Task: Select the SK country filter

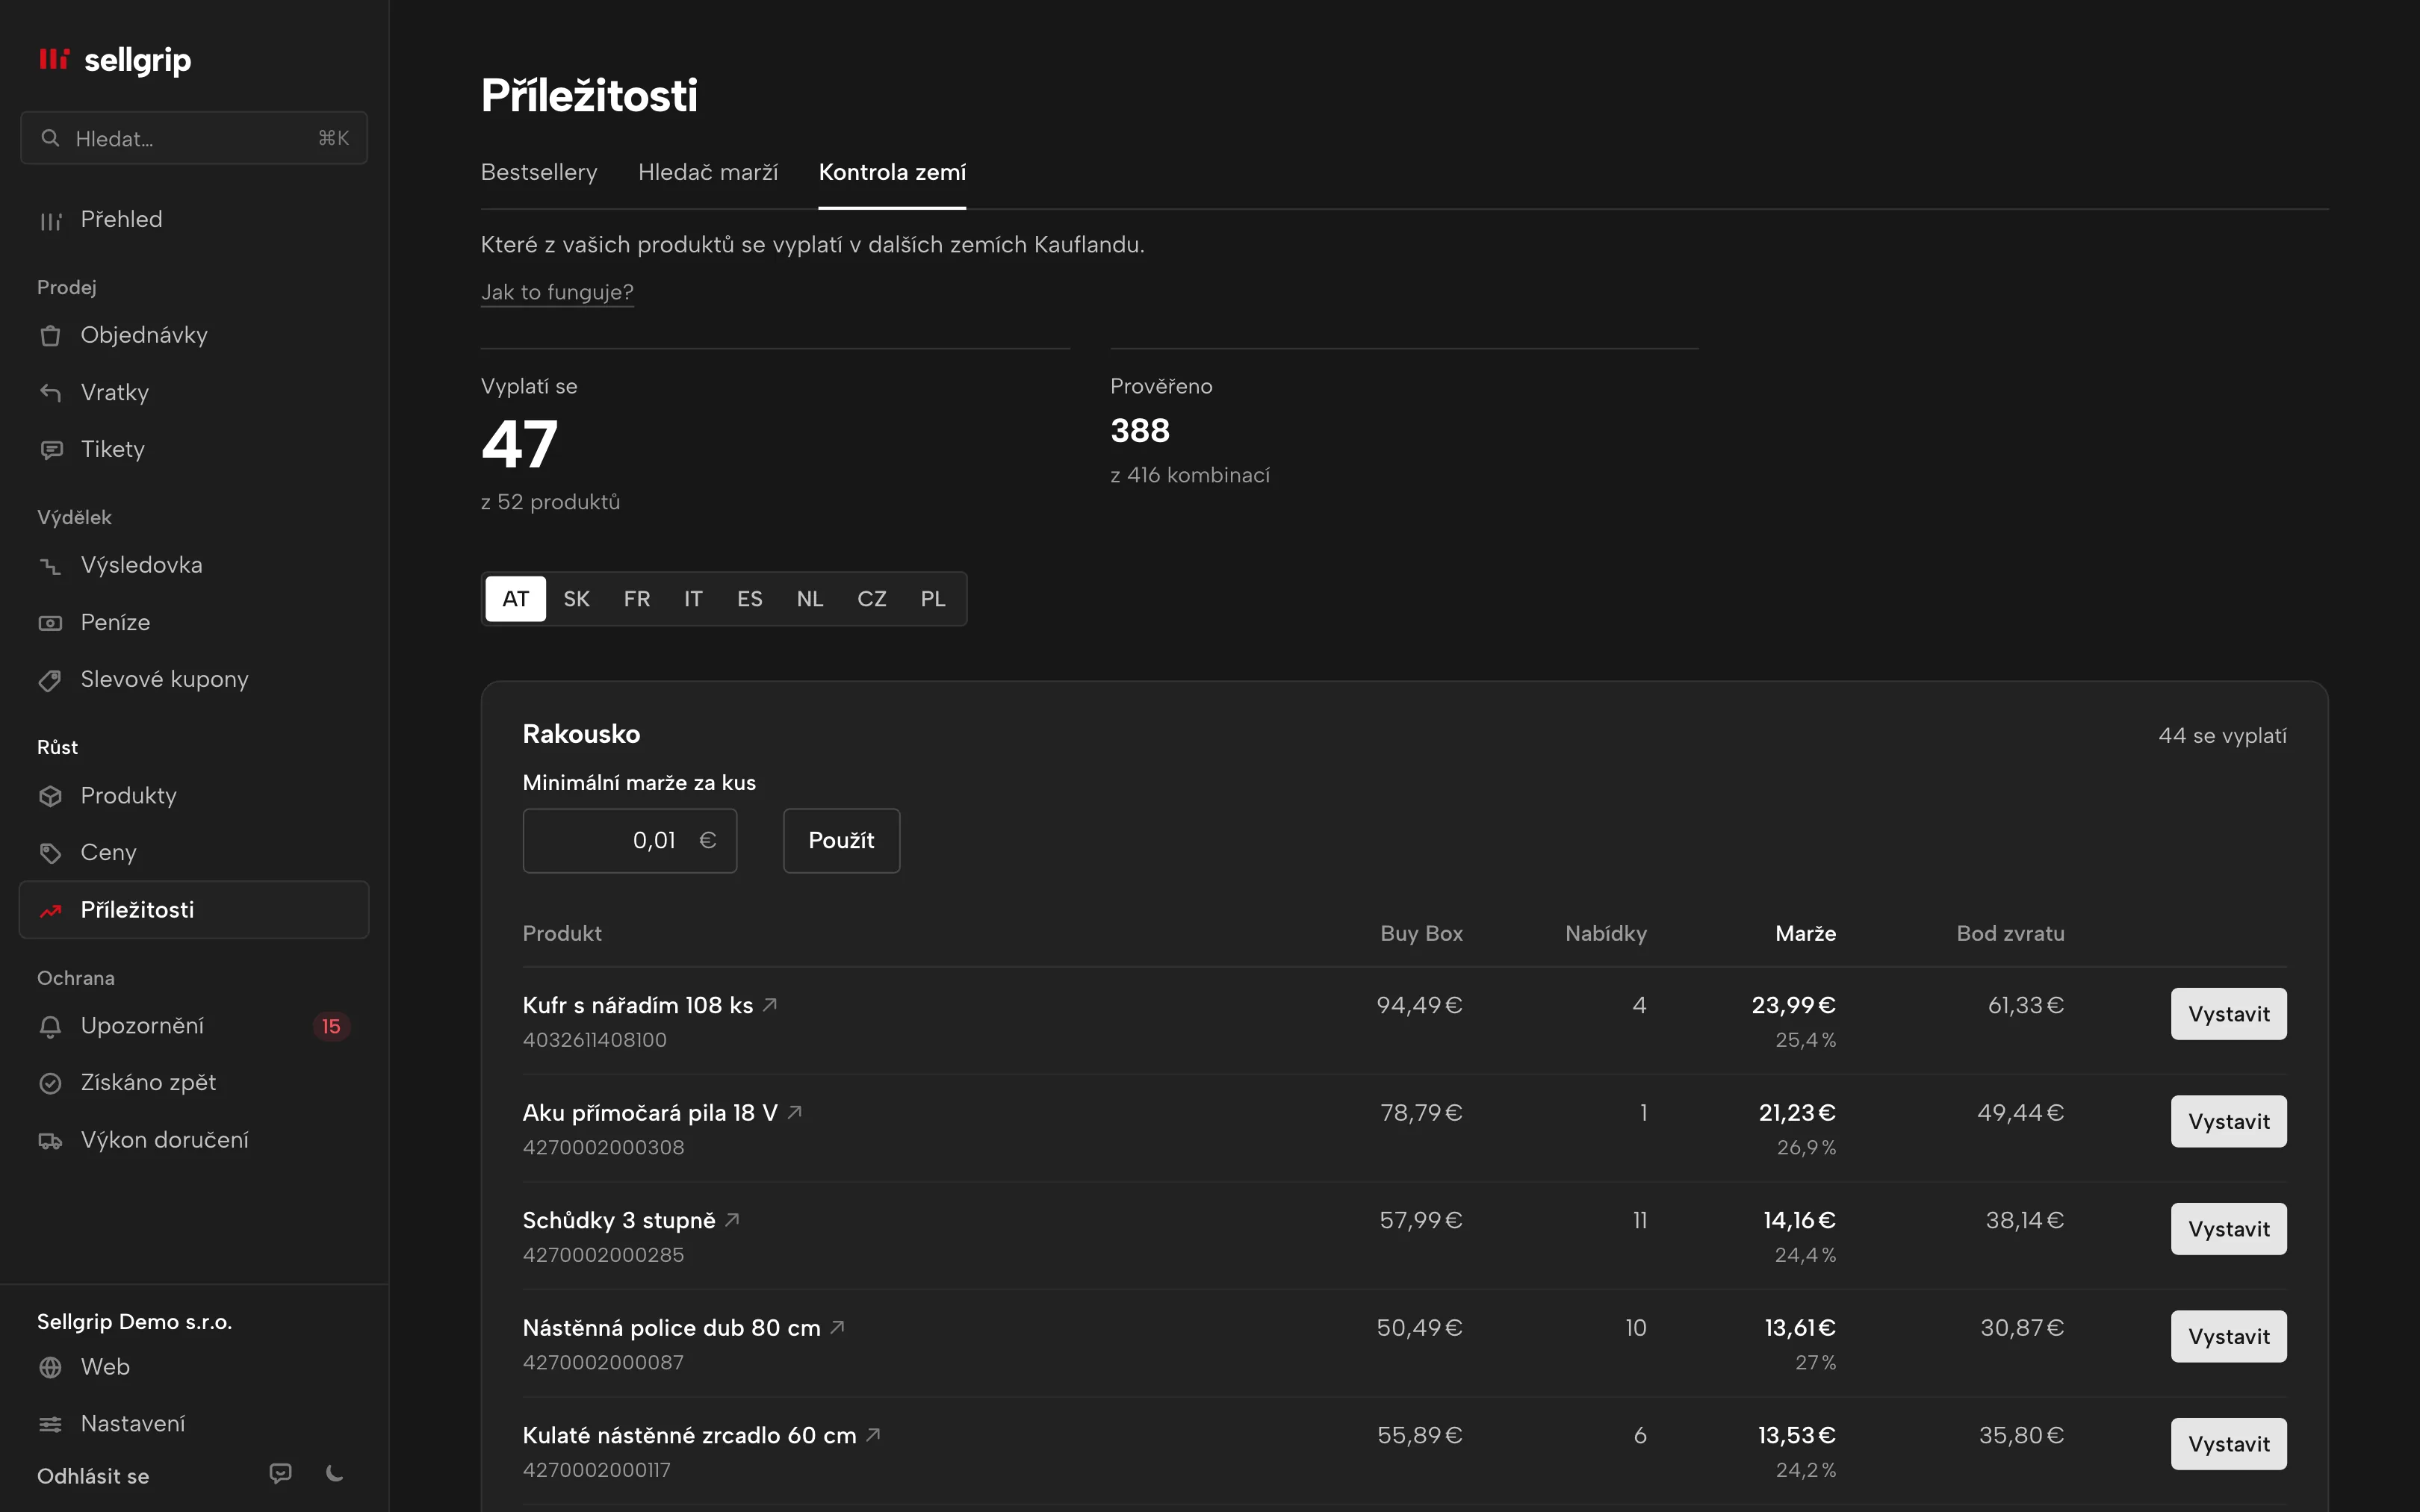Action: pyautogui.click(x=576, y=599)
